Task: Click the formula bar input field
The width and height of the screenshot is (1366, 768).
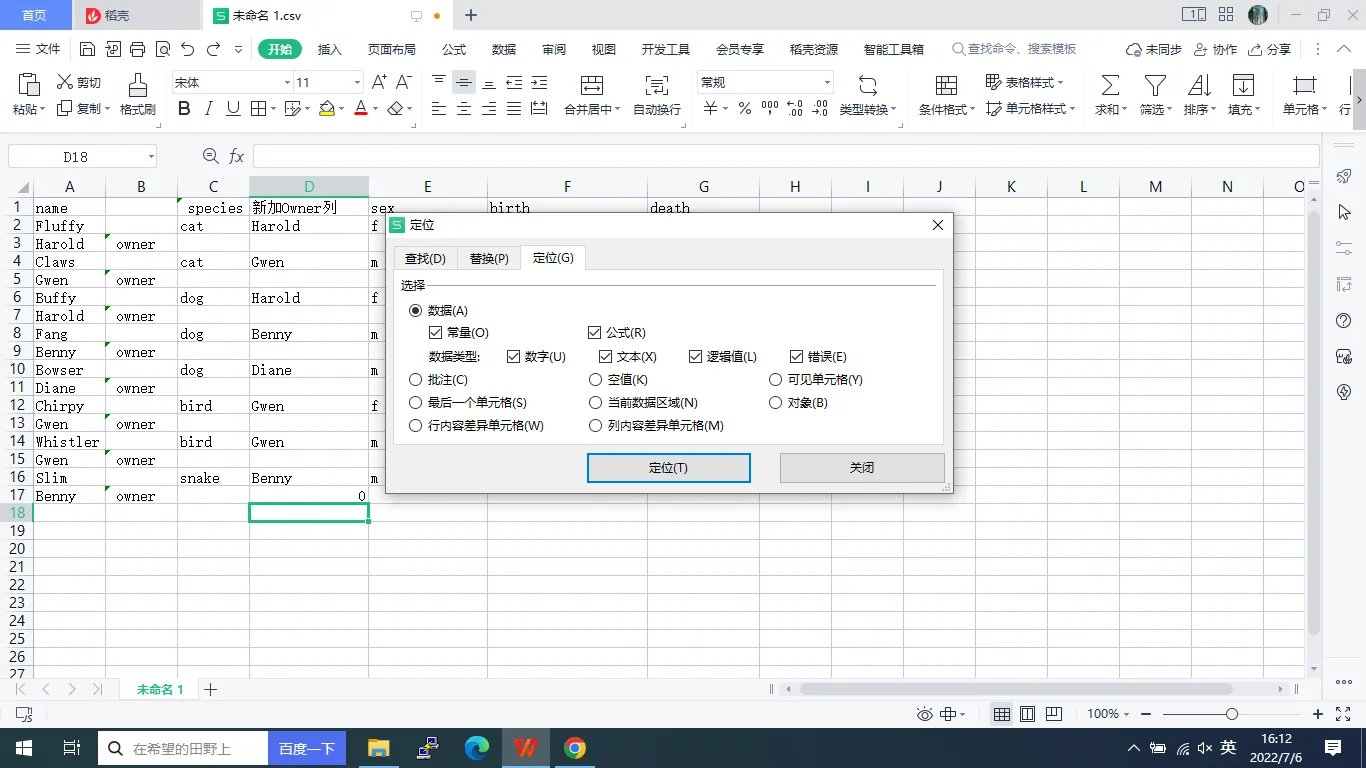Action: pos(786,156)
